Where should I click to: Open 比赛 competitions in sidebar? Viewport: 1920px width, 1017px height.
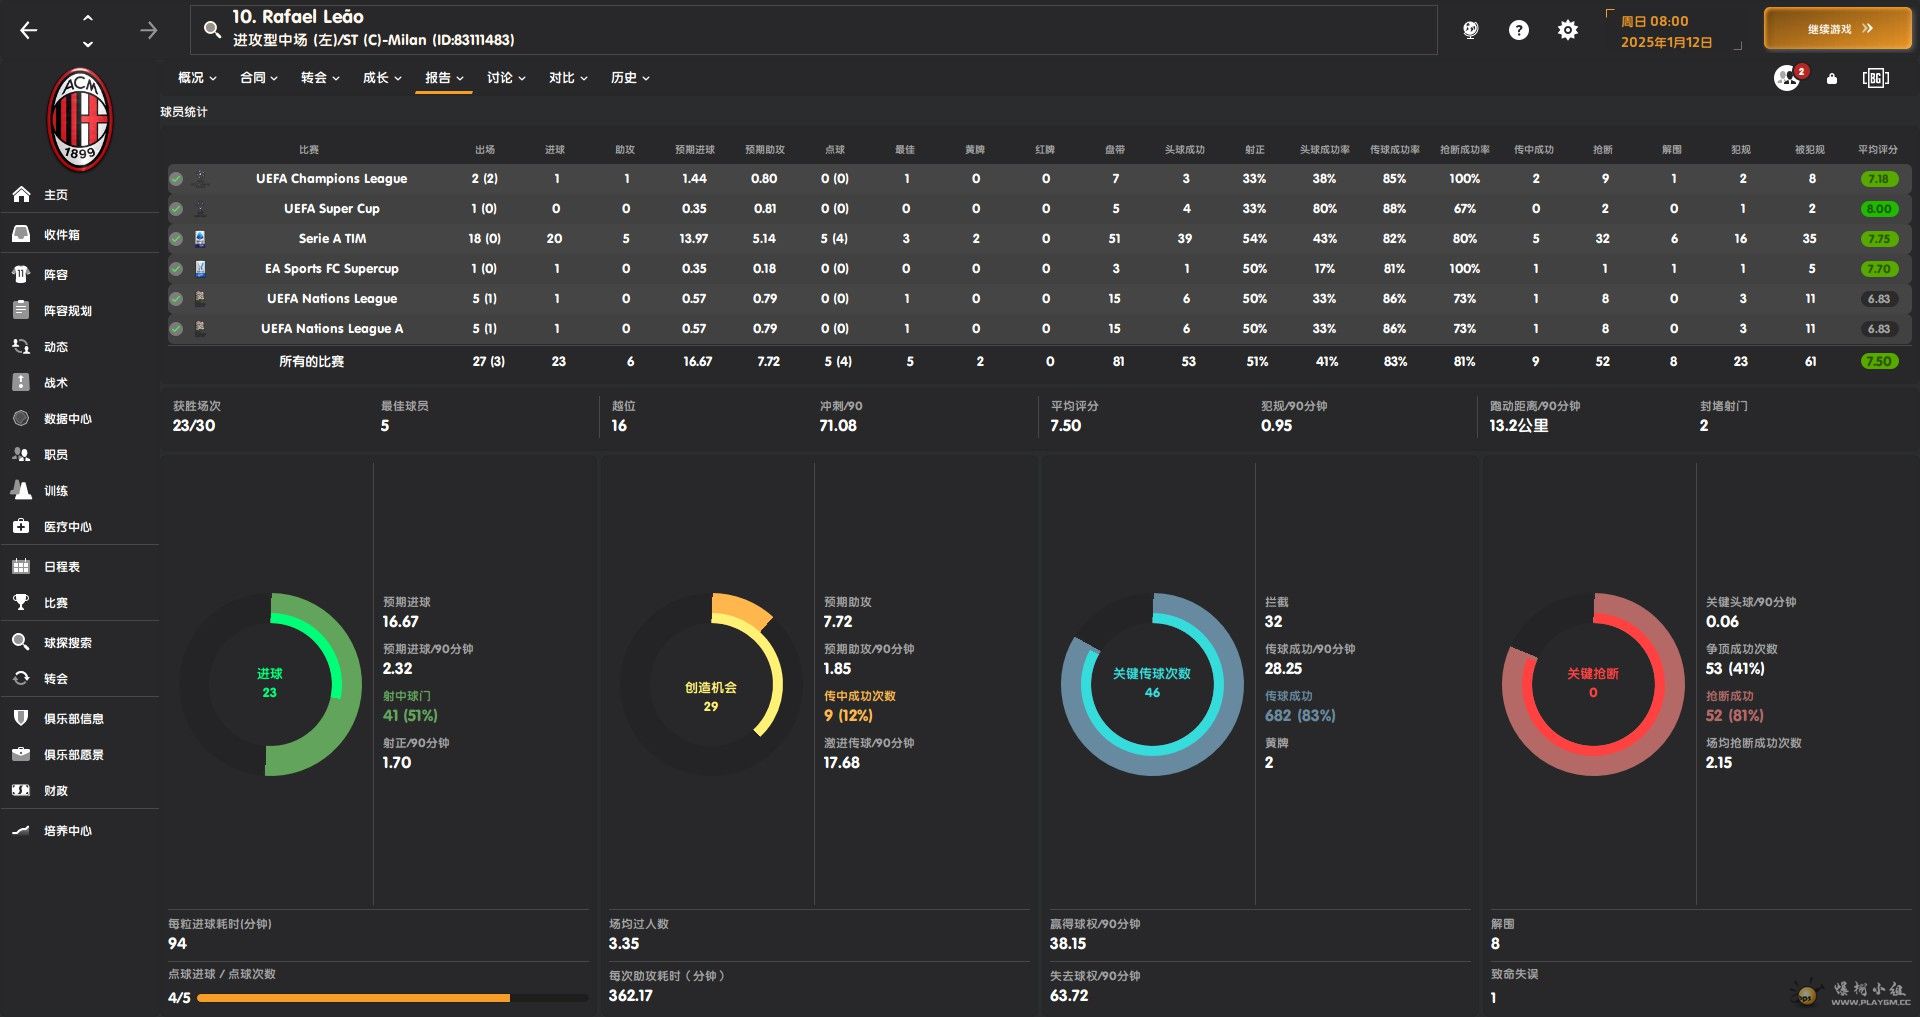pyautogui.click(x=80, y=603)
